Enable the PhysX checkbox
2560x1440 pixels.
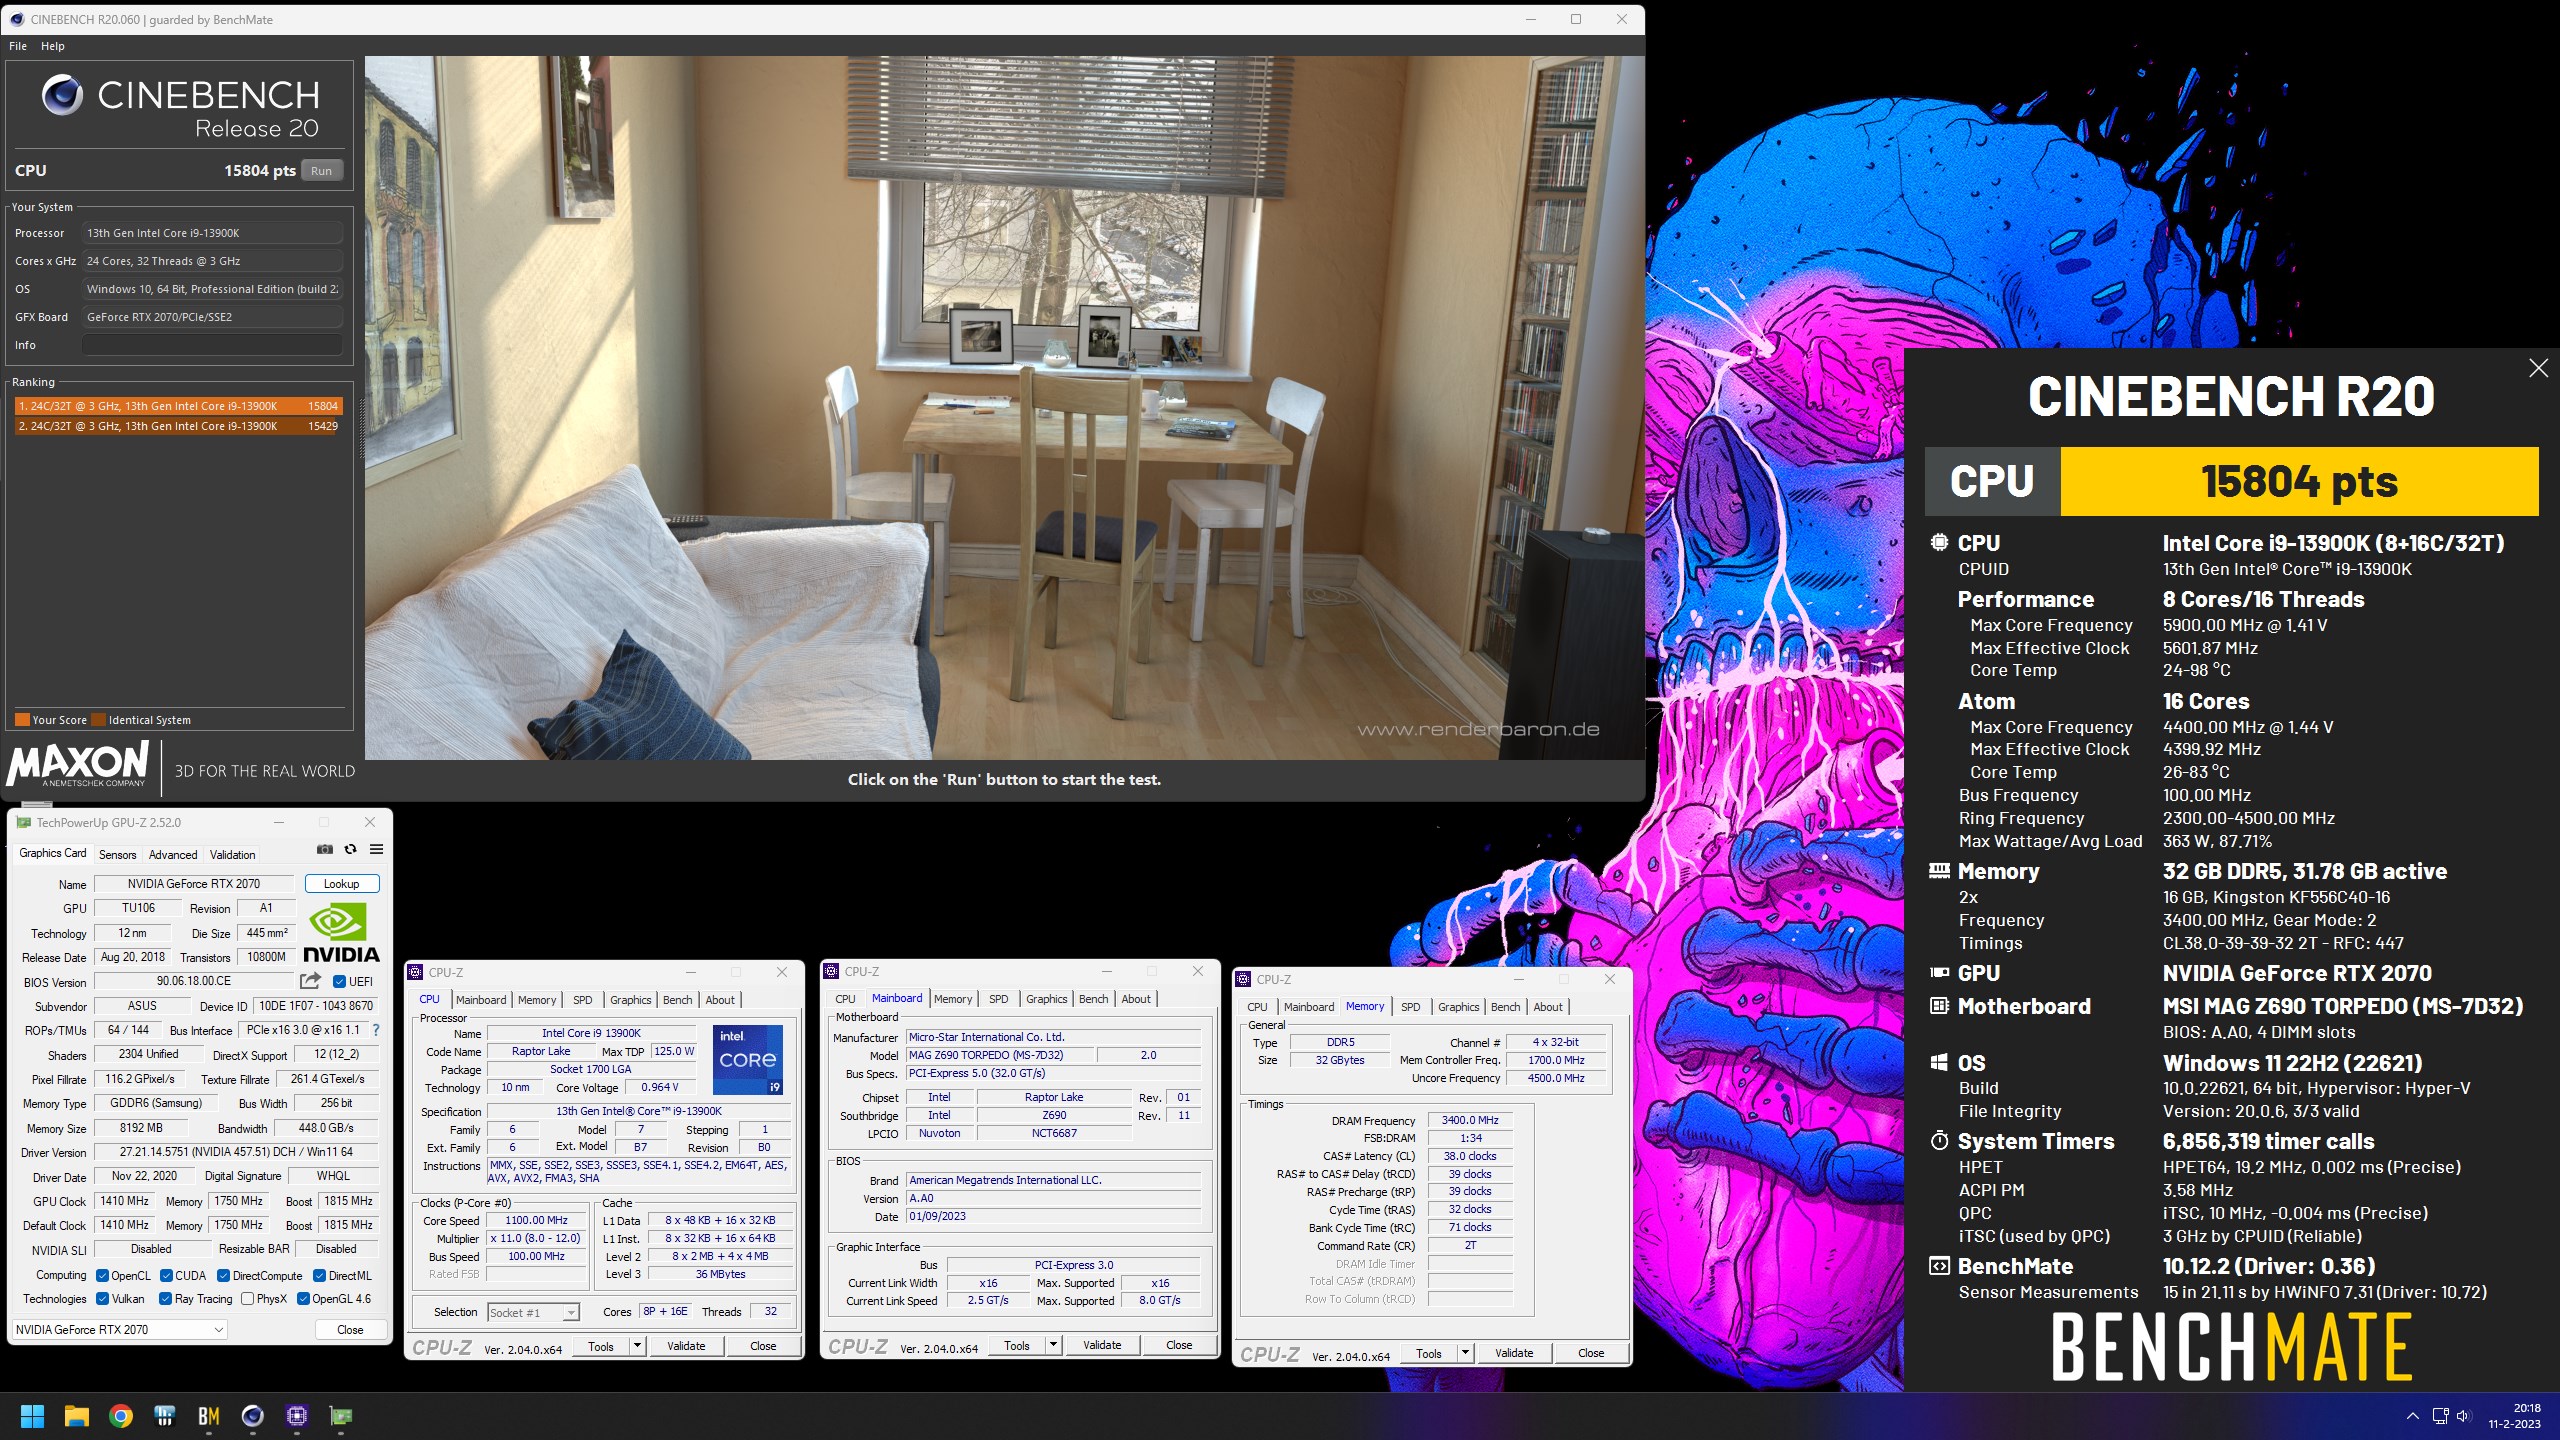(247, 1299)
